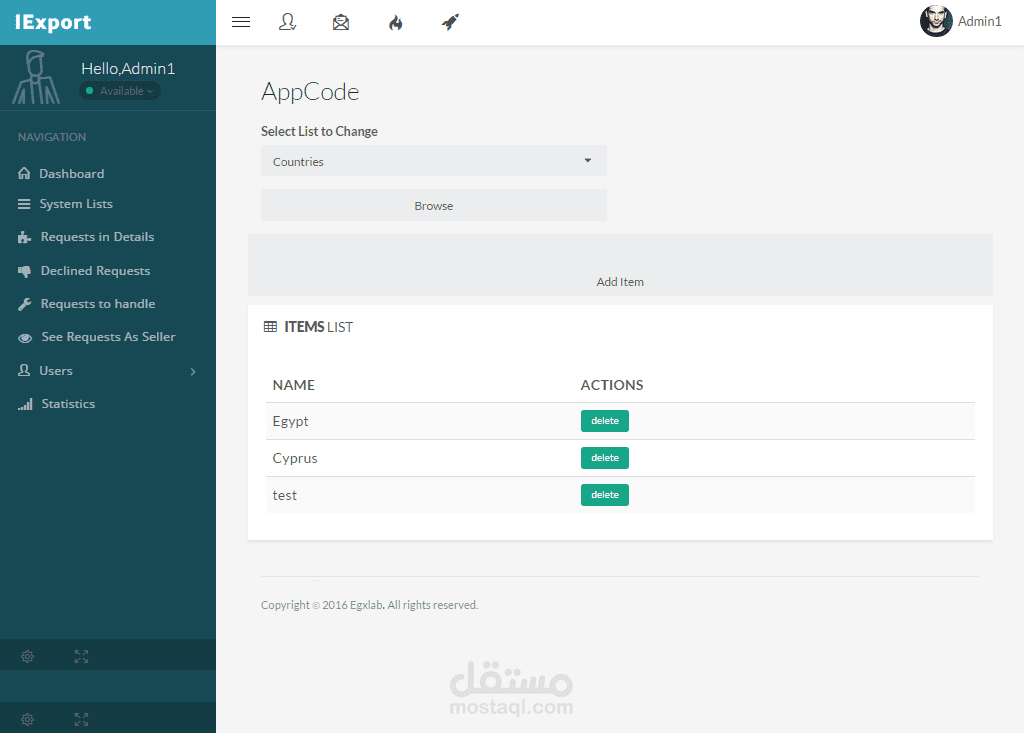Click the rocket icon in top bar

[450, 22]
